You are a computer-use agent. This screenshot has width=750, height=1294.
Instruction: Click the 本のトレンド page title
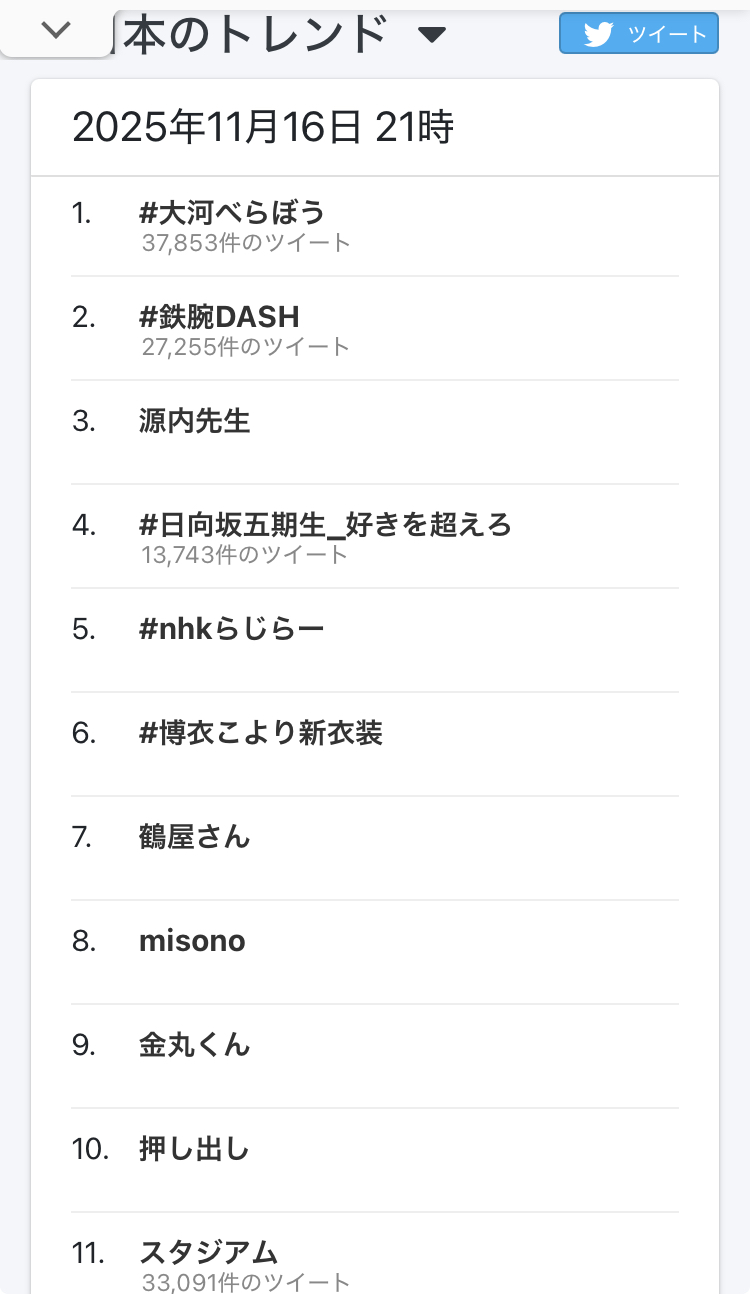click(x=255, y=36)
